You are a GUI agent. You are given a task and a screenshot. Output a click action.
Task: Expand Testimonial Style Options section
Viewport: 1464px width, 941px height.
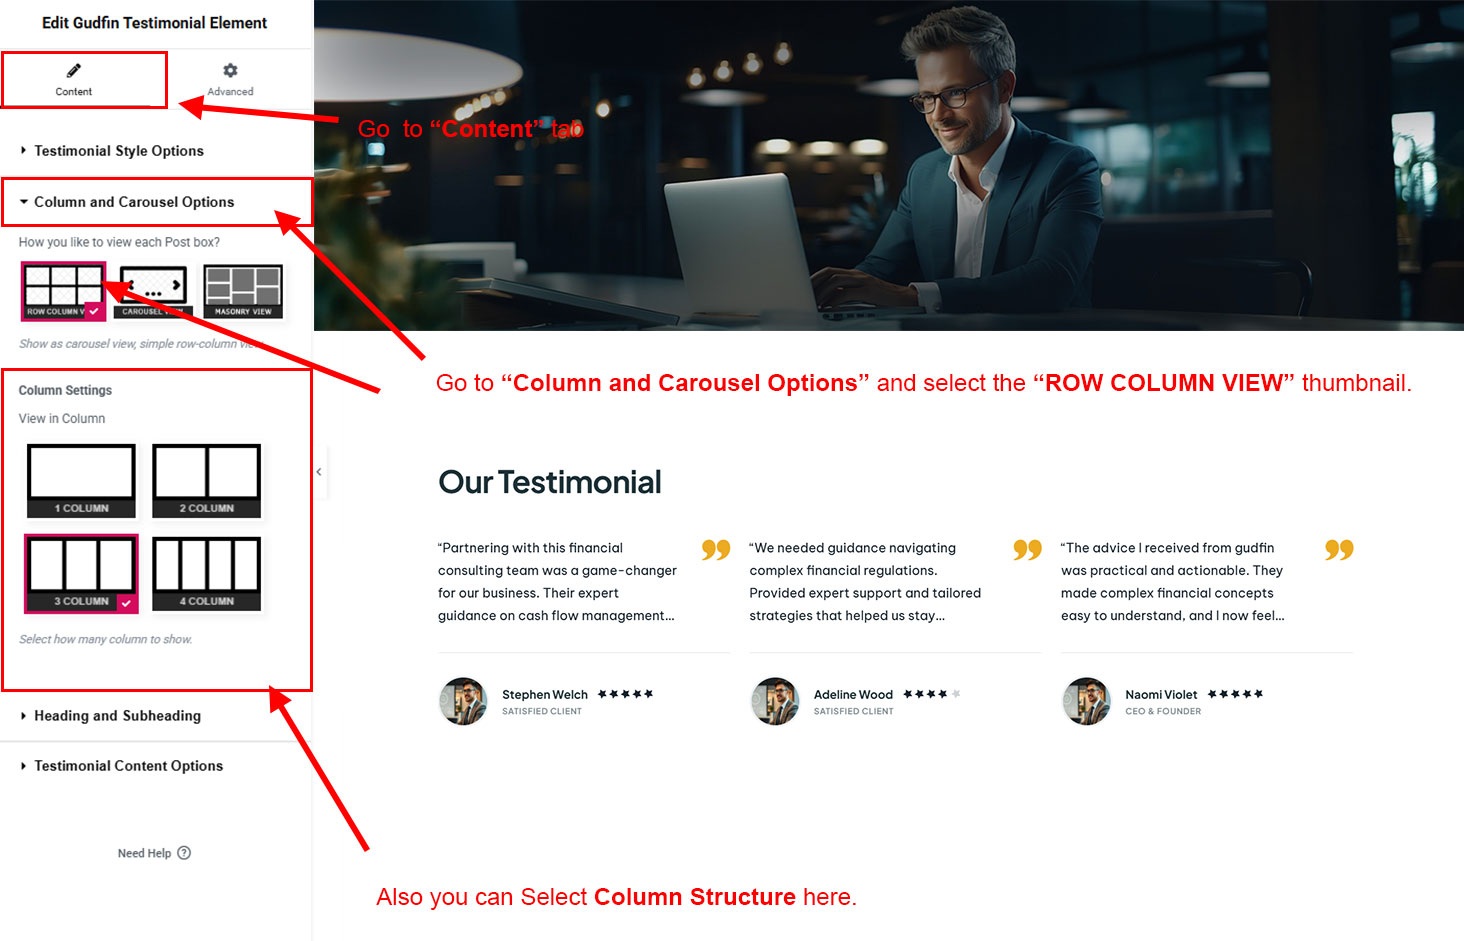click(x=119, y=151)
